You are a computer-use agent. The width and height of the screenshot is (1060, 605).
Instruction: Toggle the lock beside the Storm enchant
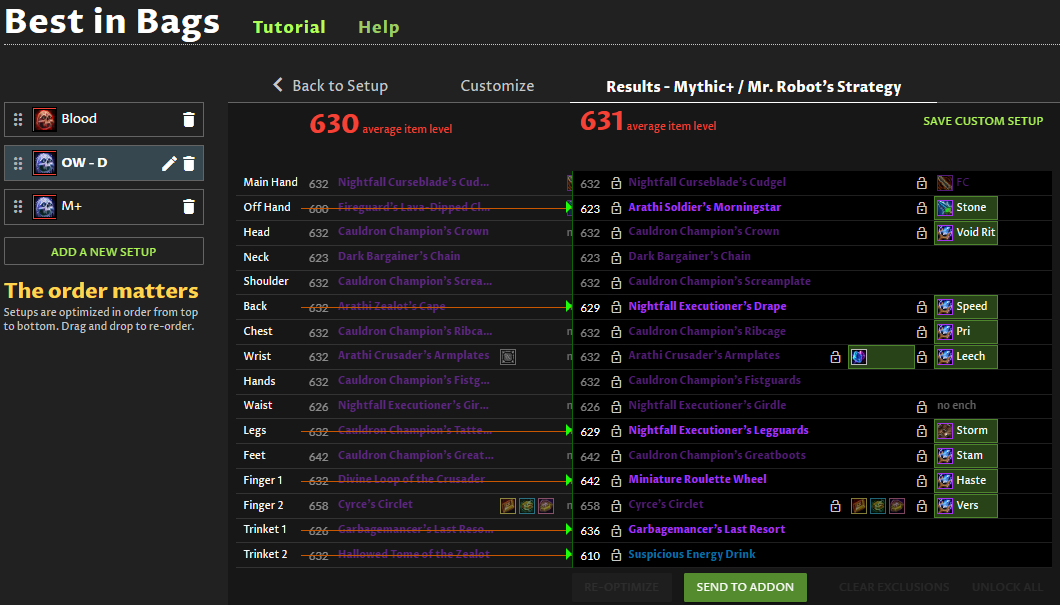921,431
